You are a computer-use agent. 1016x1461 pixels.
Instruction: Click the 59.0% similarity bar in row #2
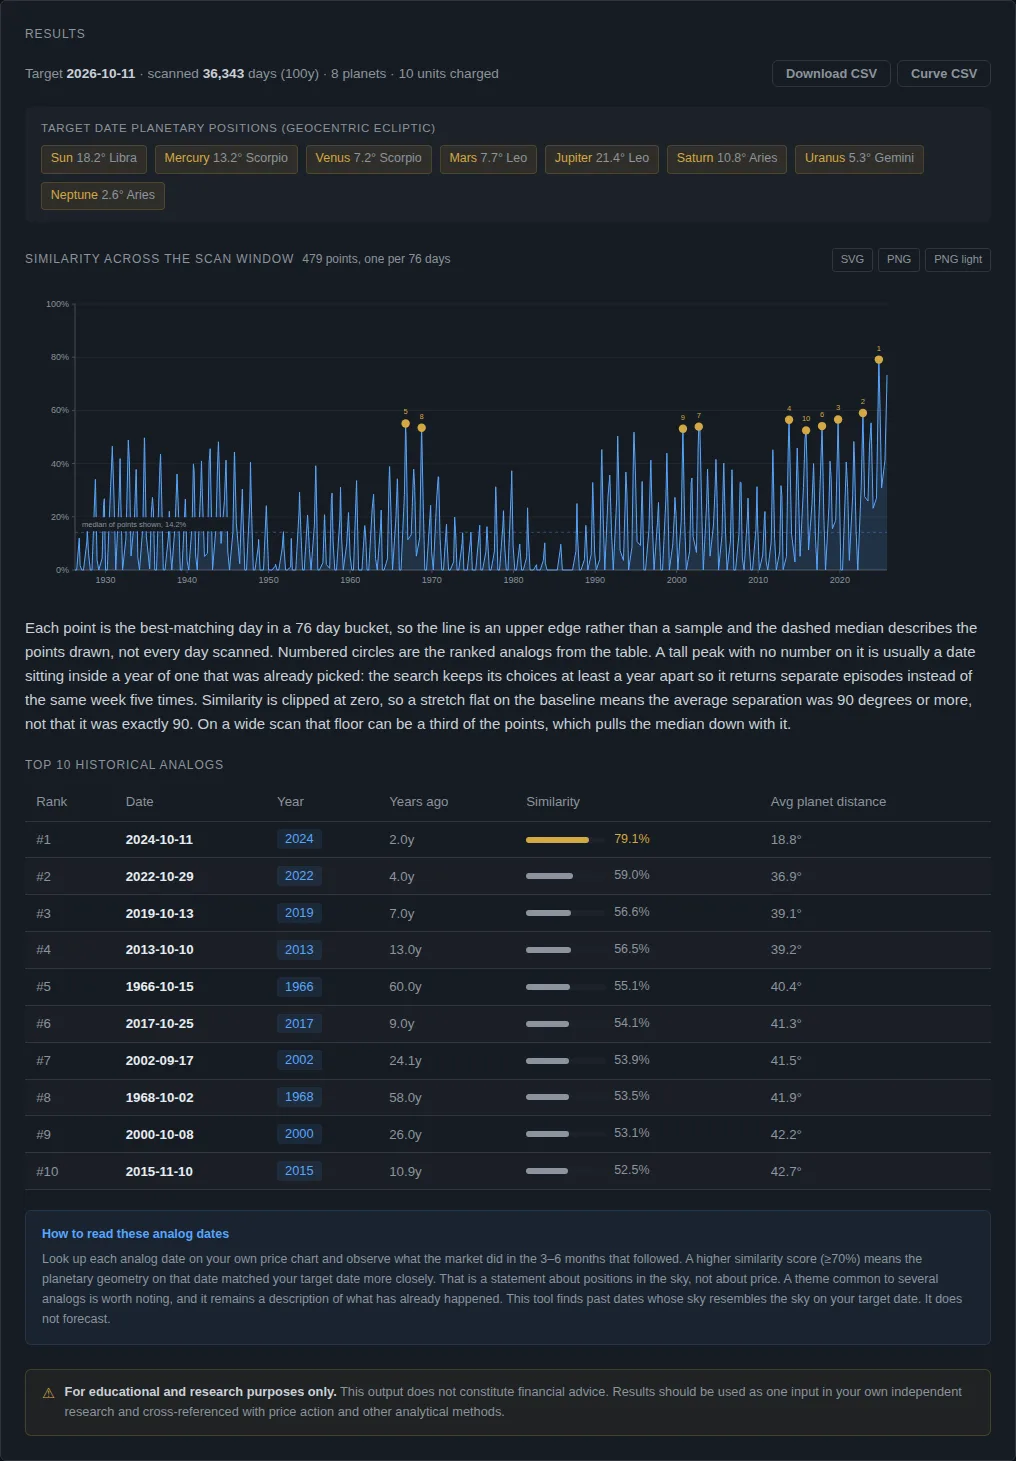click(x=565, y=876)
